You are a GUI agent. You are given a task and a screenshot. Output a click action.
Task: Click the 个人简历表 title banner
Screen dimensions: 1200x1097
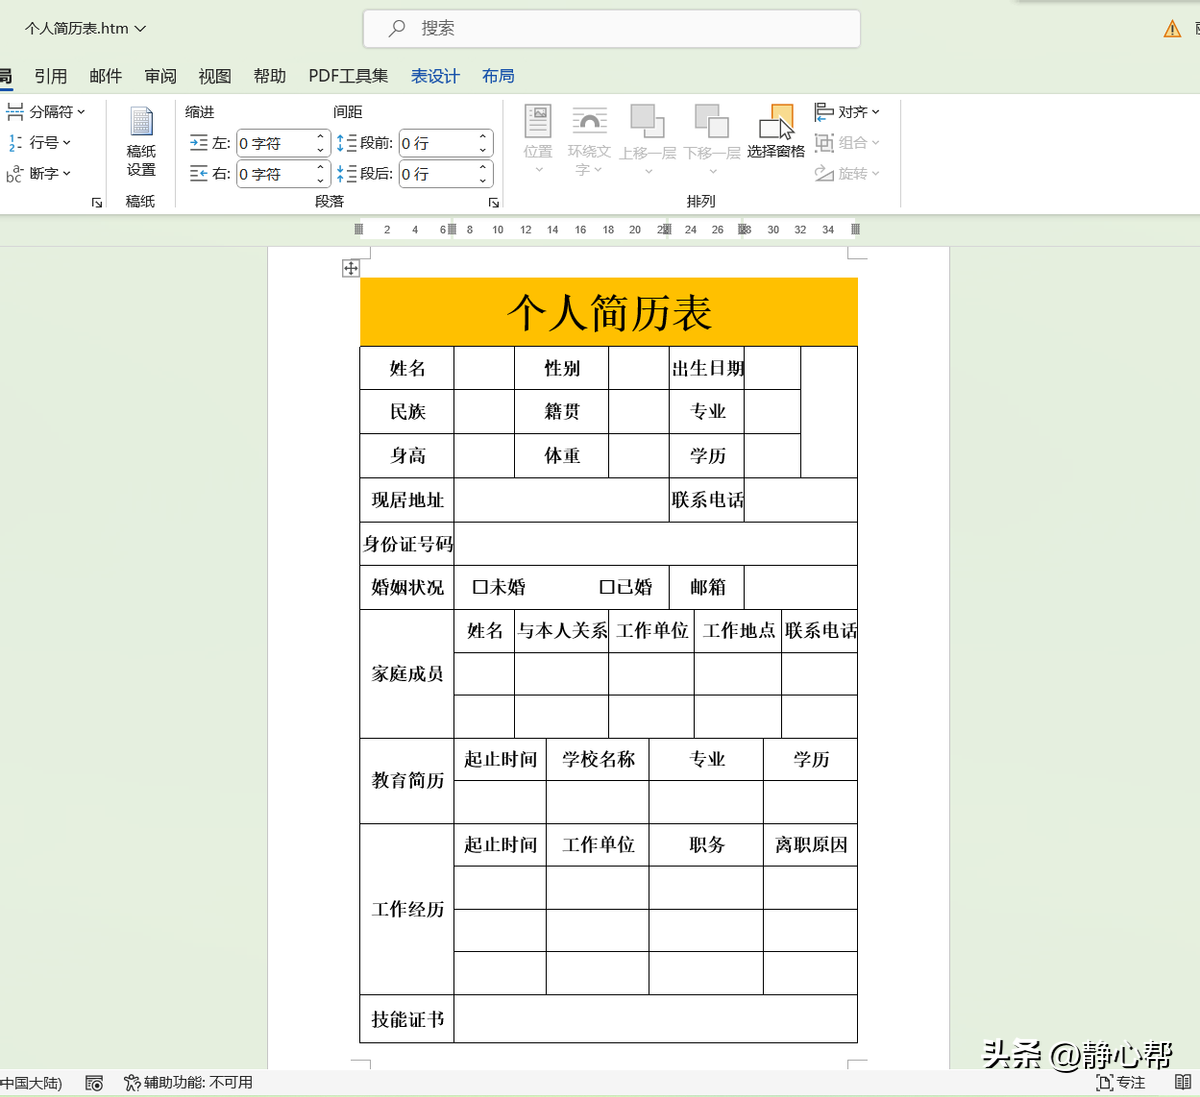click(609, 312)
